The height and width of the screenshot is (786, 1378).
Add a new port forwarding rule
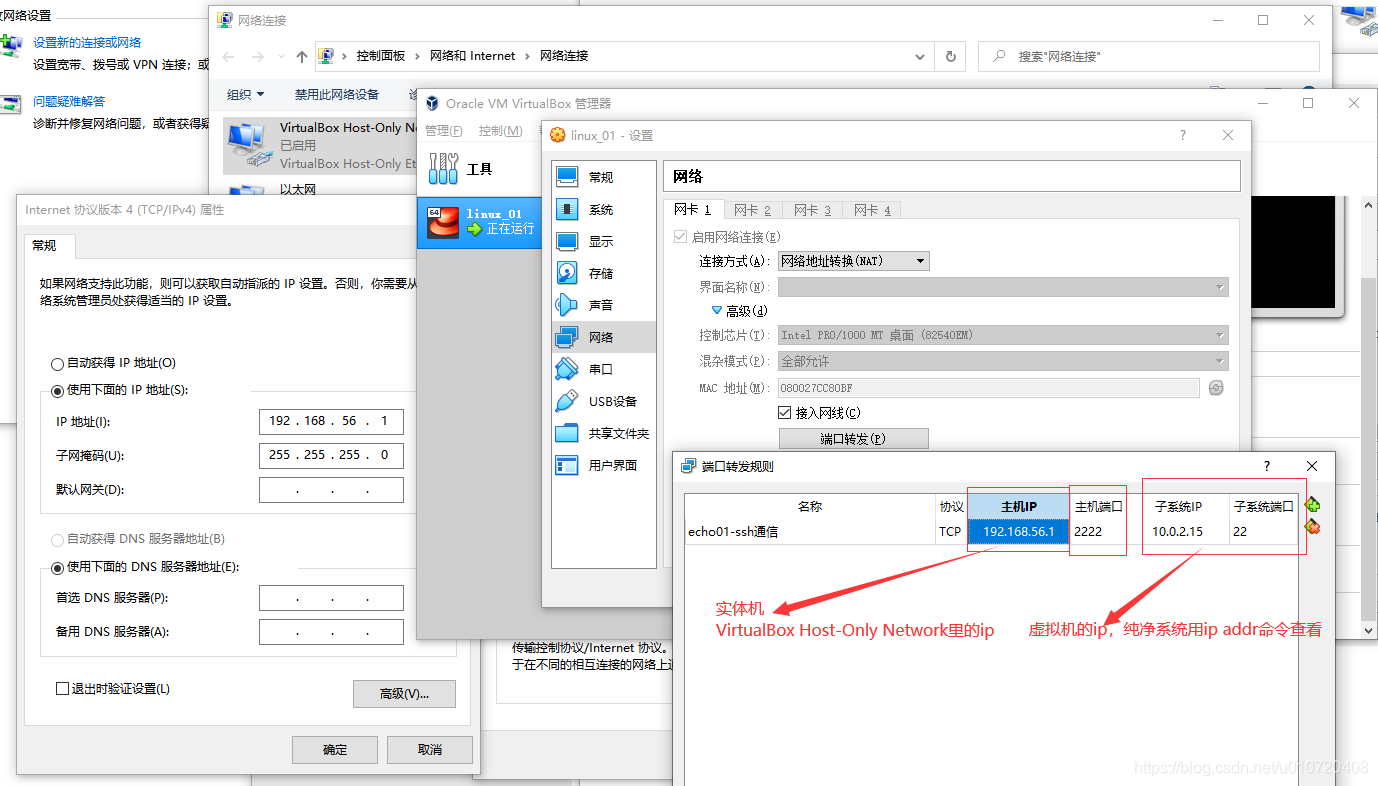click(1312, 505)
